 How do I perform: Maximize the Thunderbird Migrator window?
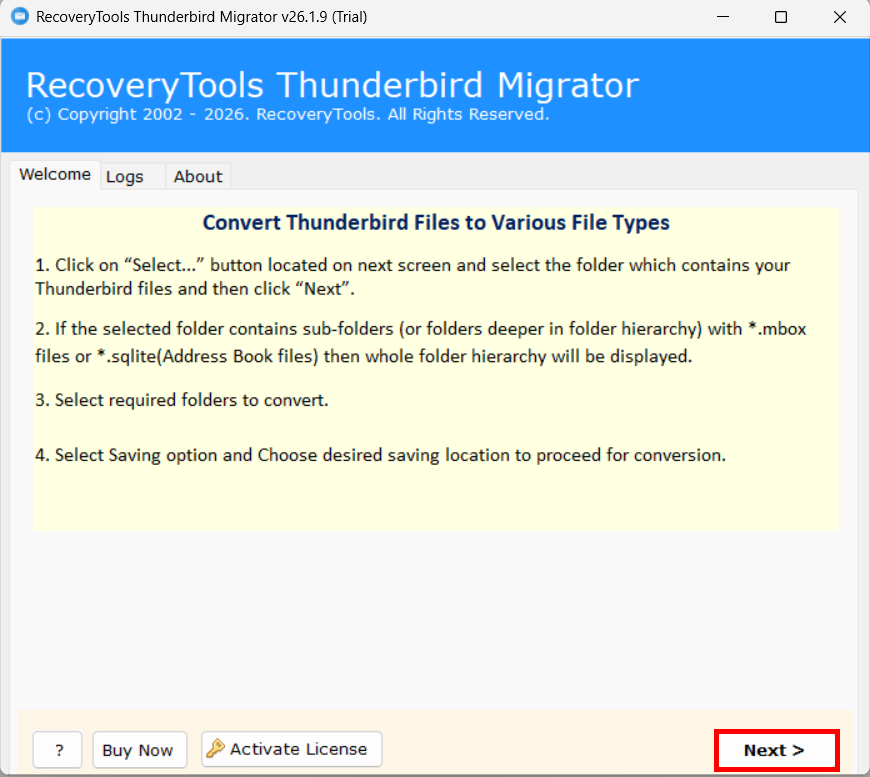[x=781, y=17]
